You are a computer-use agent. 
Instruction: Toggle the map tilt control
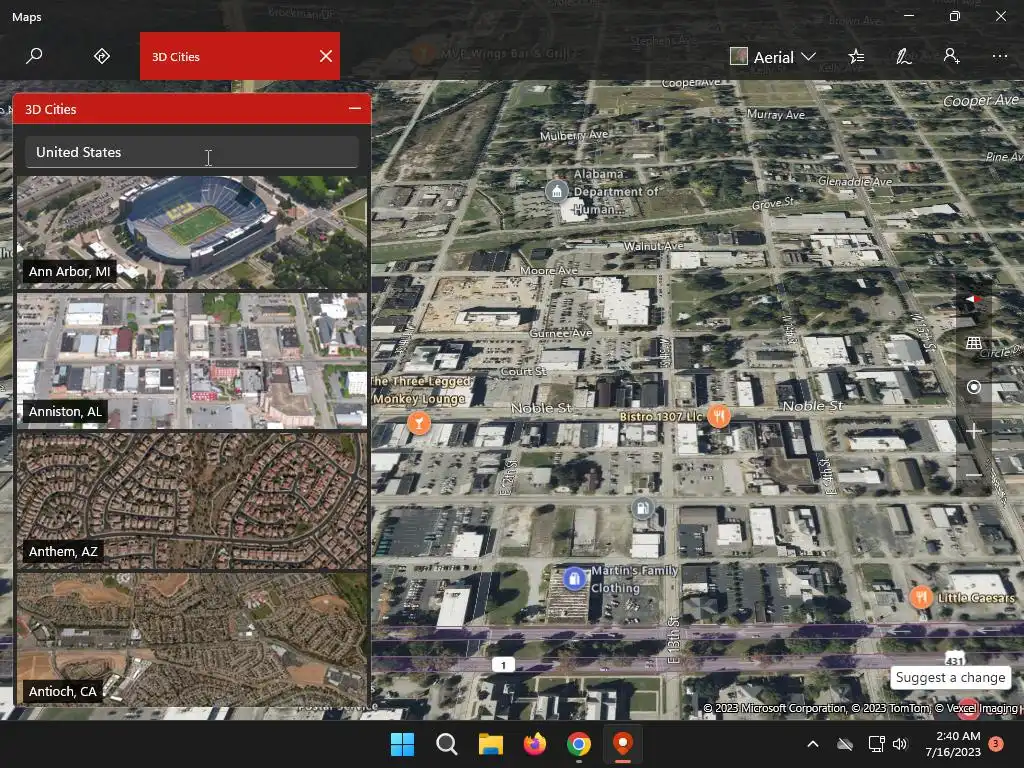(x=973, y=343)
